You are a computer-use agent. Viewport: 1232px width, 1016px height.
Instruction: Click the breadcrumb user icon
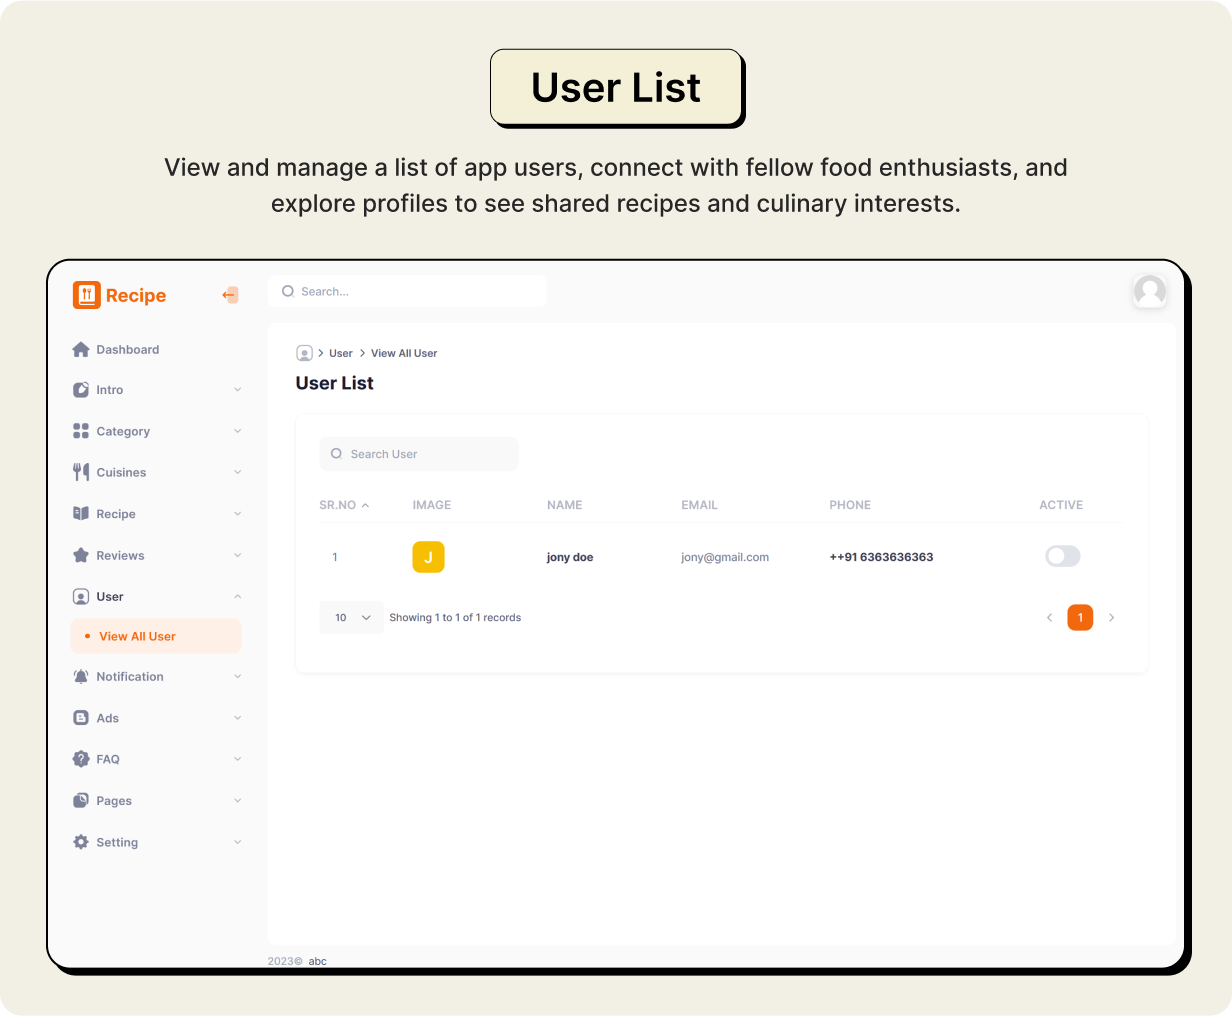(x=304, y=353)
